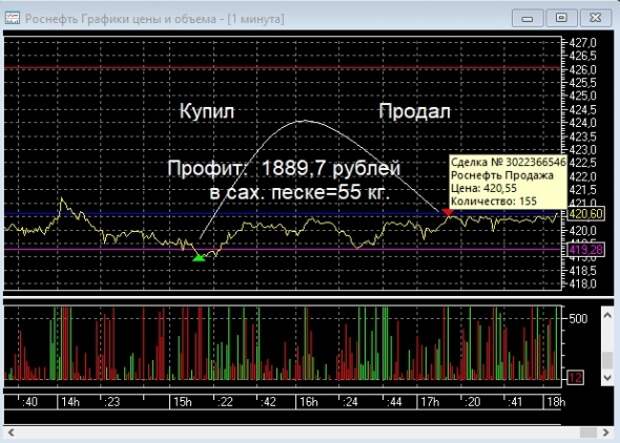This screenshot has height=443, width=620.
Task: Click the volume value 12 label
Action: tap(575, 378)
